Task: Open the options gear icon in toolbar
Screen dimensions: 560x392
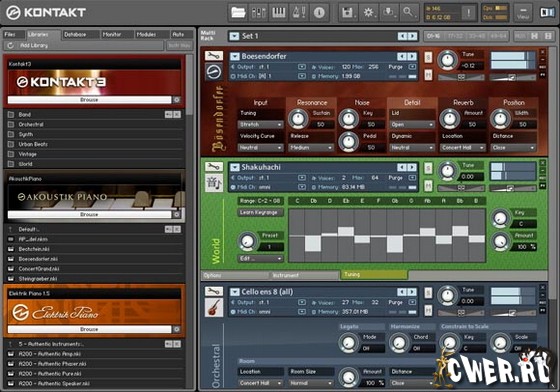Action: [368, 12]
